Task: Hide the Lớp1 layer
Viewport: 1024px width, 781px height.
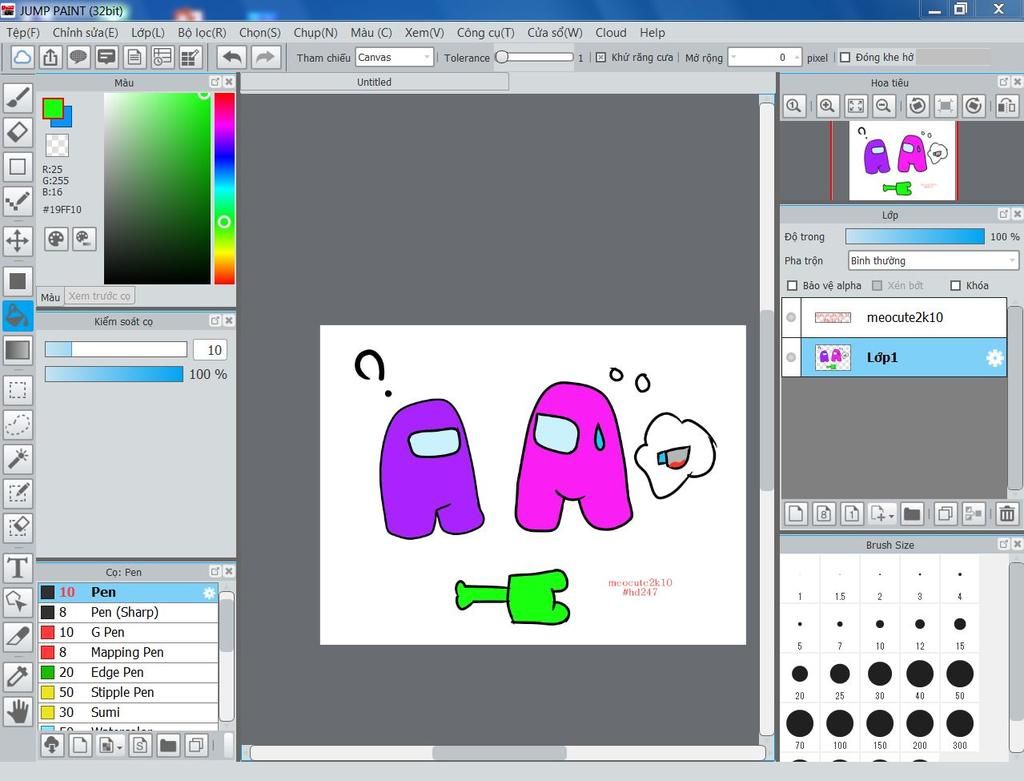Action: (791, 357)
